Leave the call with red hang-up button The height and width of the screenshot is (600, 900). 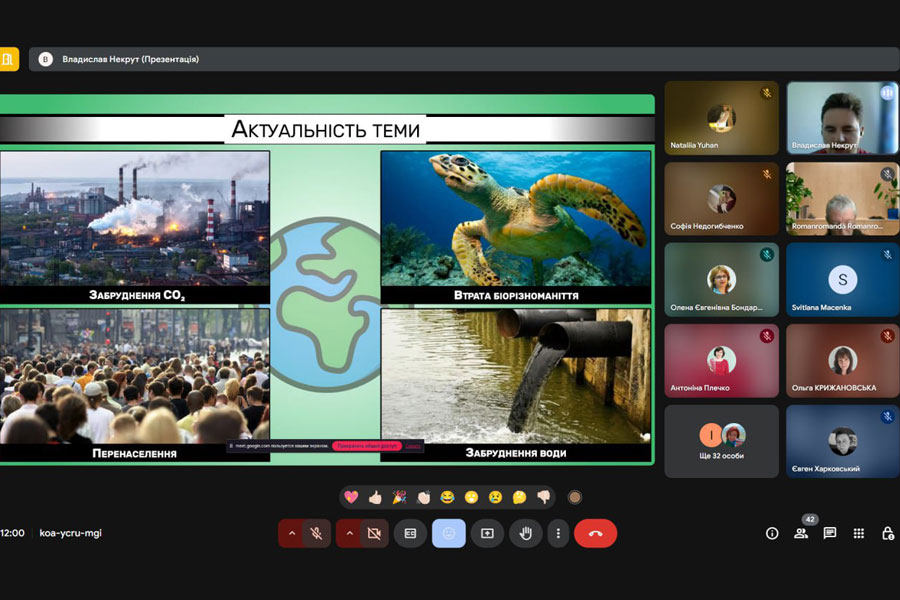pyautogui.click(x=595, y=533)
